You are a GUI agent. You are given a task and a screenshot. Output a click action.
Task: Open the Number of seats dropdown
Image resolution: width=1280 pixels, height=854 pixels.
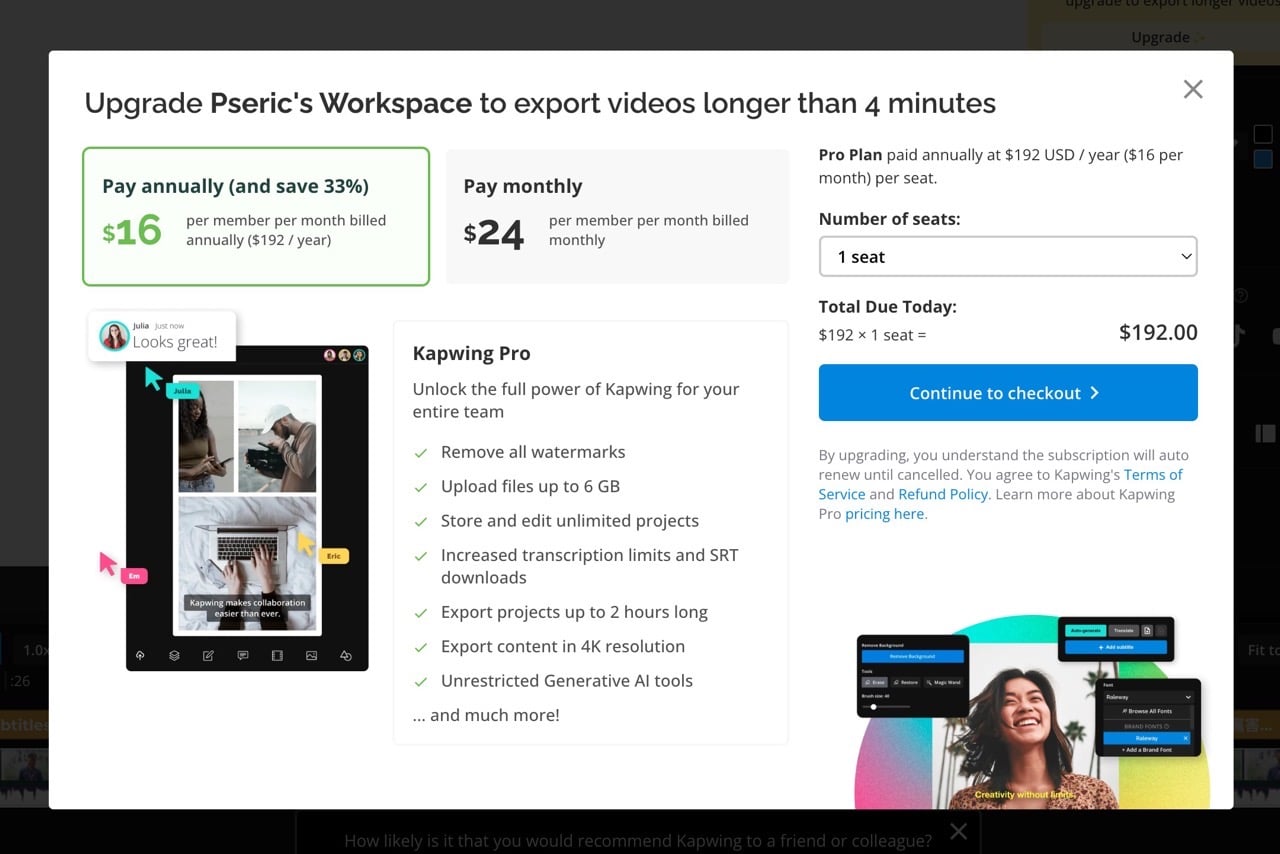tap(1008, 257)
